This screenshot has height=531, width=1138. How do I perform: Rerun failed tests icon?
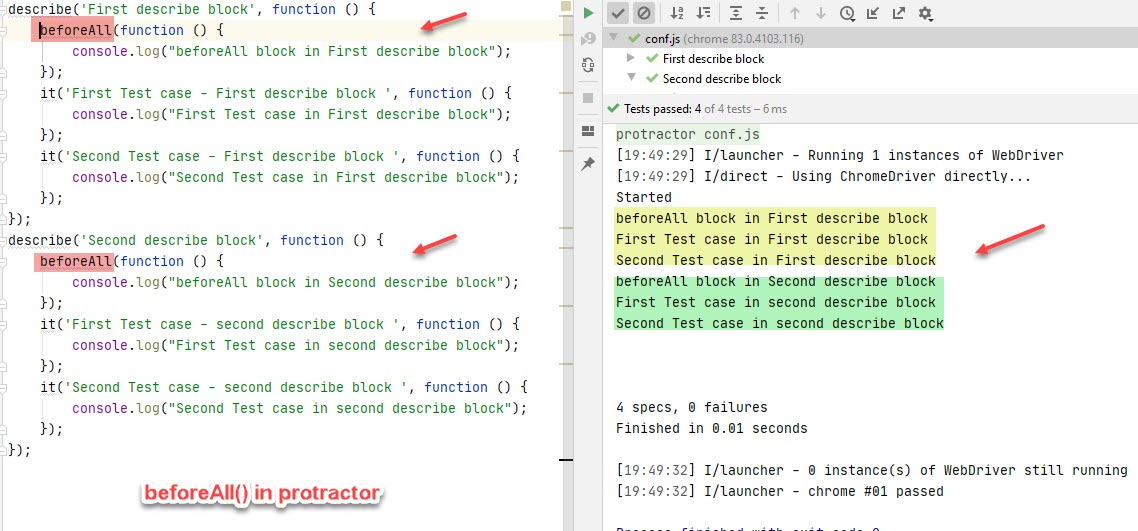coord(589,39)
